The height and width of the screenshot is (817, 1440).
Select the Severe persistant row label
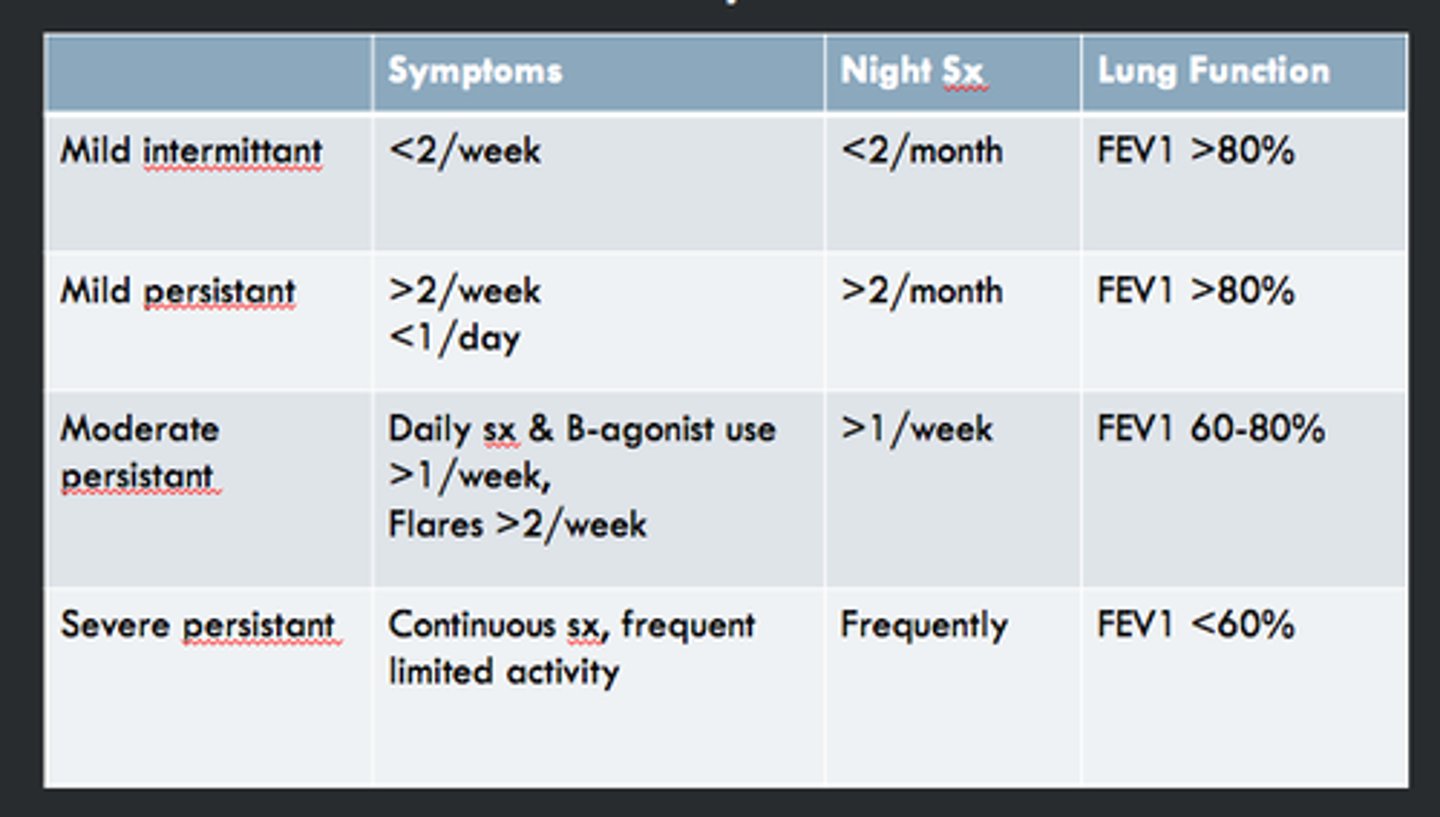click(x=198, y=625)
